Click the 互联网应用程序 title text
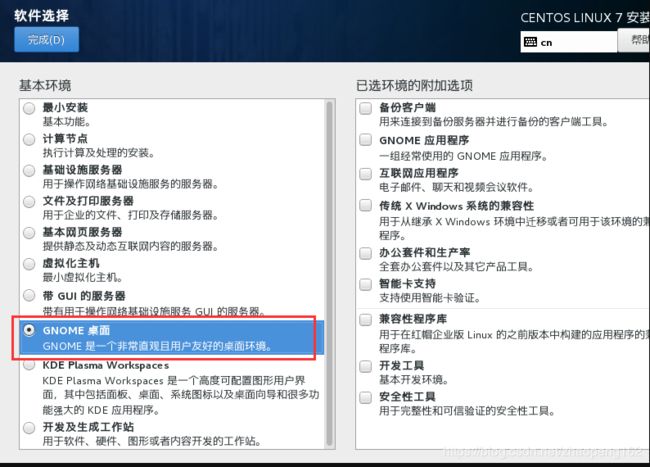Viewport: 650px width, 467px height. 419,173
